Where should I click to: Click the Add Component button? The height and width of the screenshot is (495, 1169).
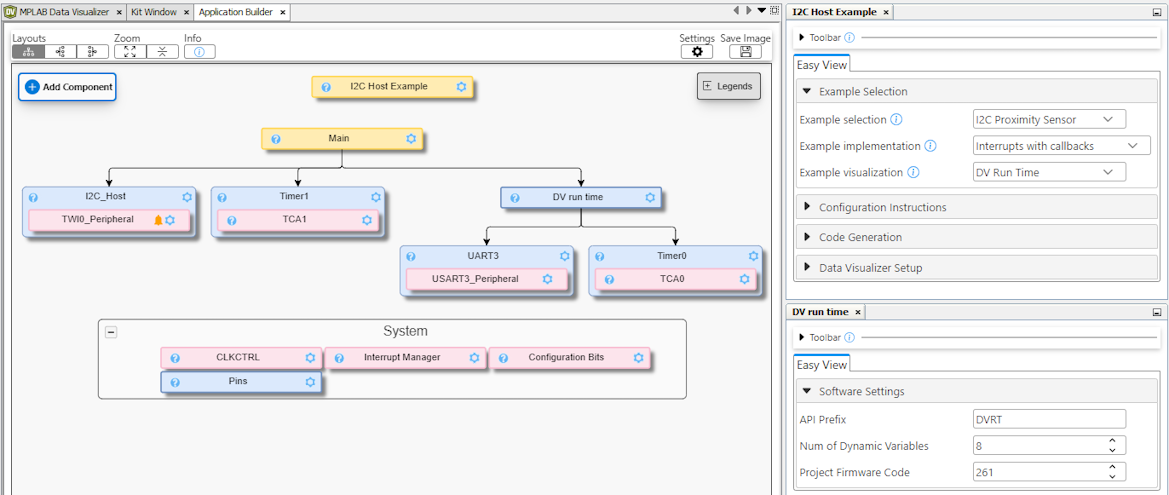(x=67, y=87)
